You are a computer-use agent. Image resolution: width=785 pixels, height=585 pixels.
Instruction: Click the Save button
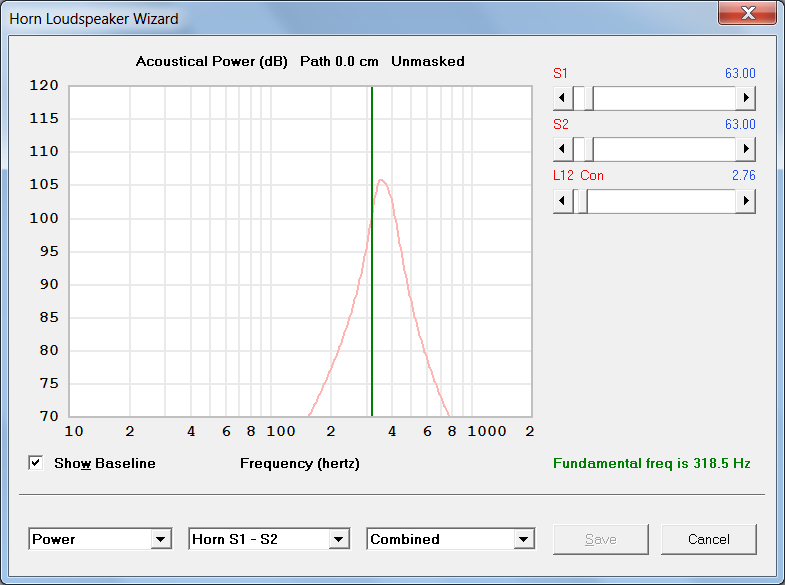[x=601, y=539]
